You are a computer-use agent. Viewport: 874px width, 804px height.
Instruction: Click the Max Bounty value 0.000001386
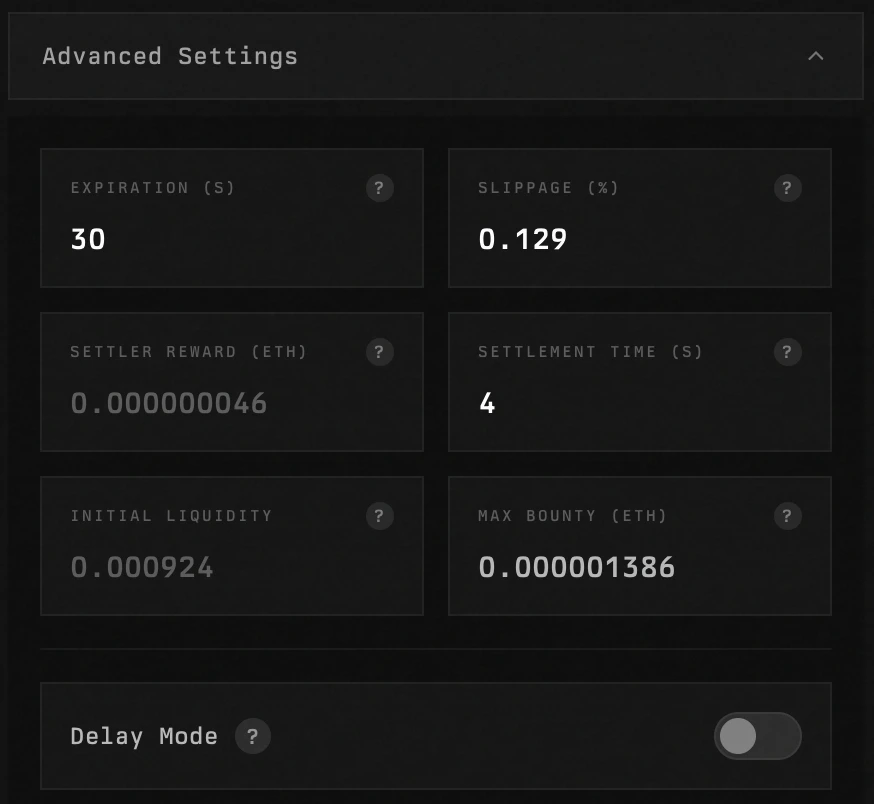click(x=577, y=567)
